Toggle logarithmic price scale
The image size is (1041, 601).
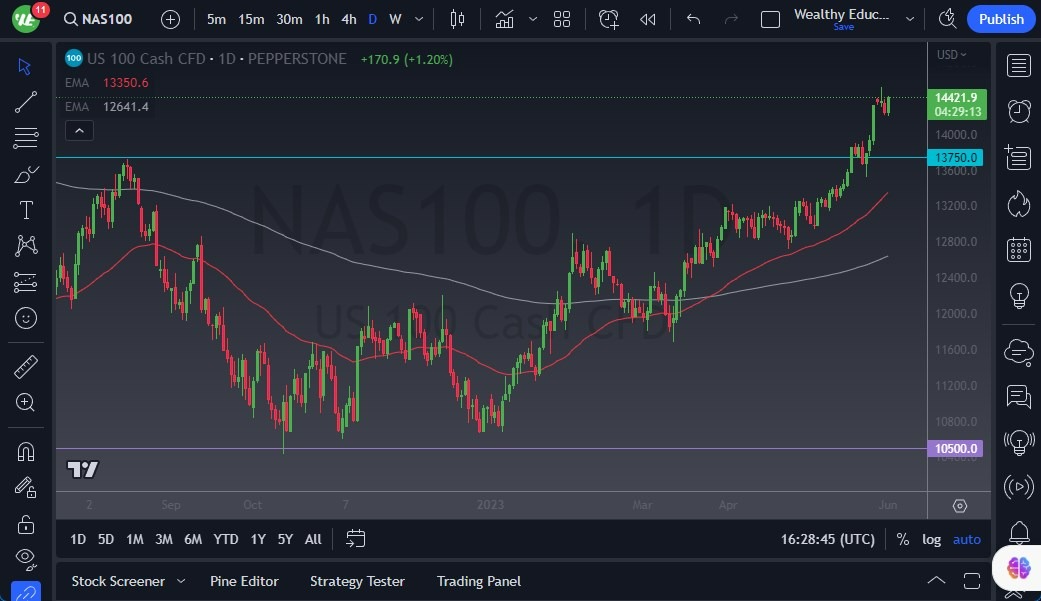931,539
